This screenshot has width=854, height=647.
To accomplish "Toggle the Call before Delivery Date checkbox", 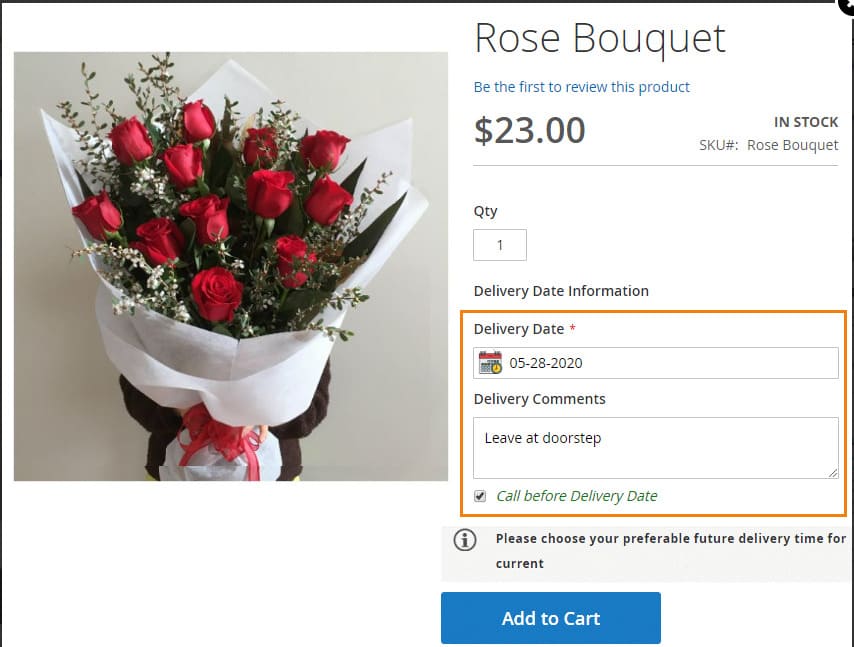I will pos(480,496).
